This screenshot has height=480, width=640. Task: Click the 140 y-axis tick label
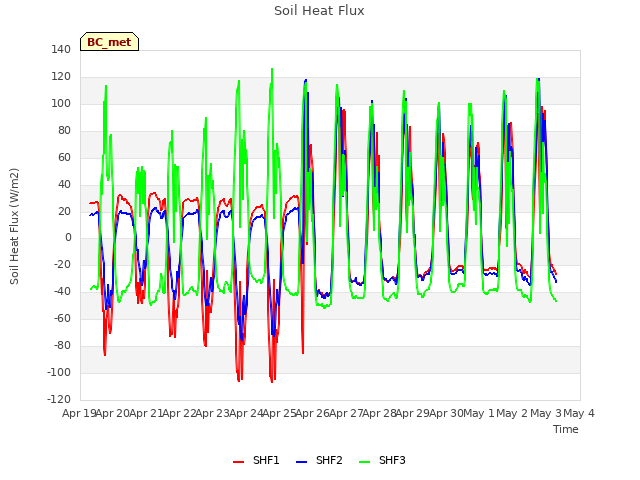[61, 49]
